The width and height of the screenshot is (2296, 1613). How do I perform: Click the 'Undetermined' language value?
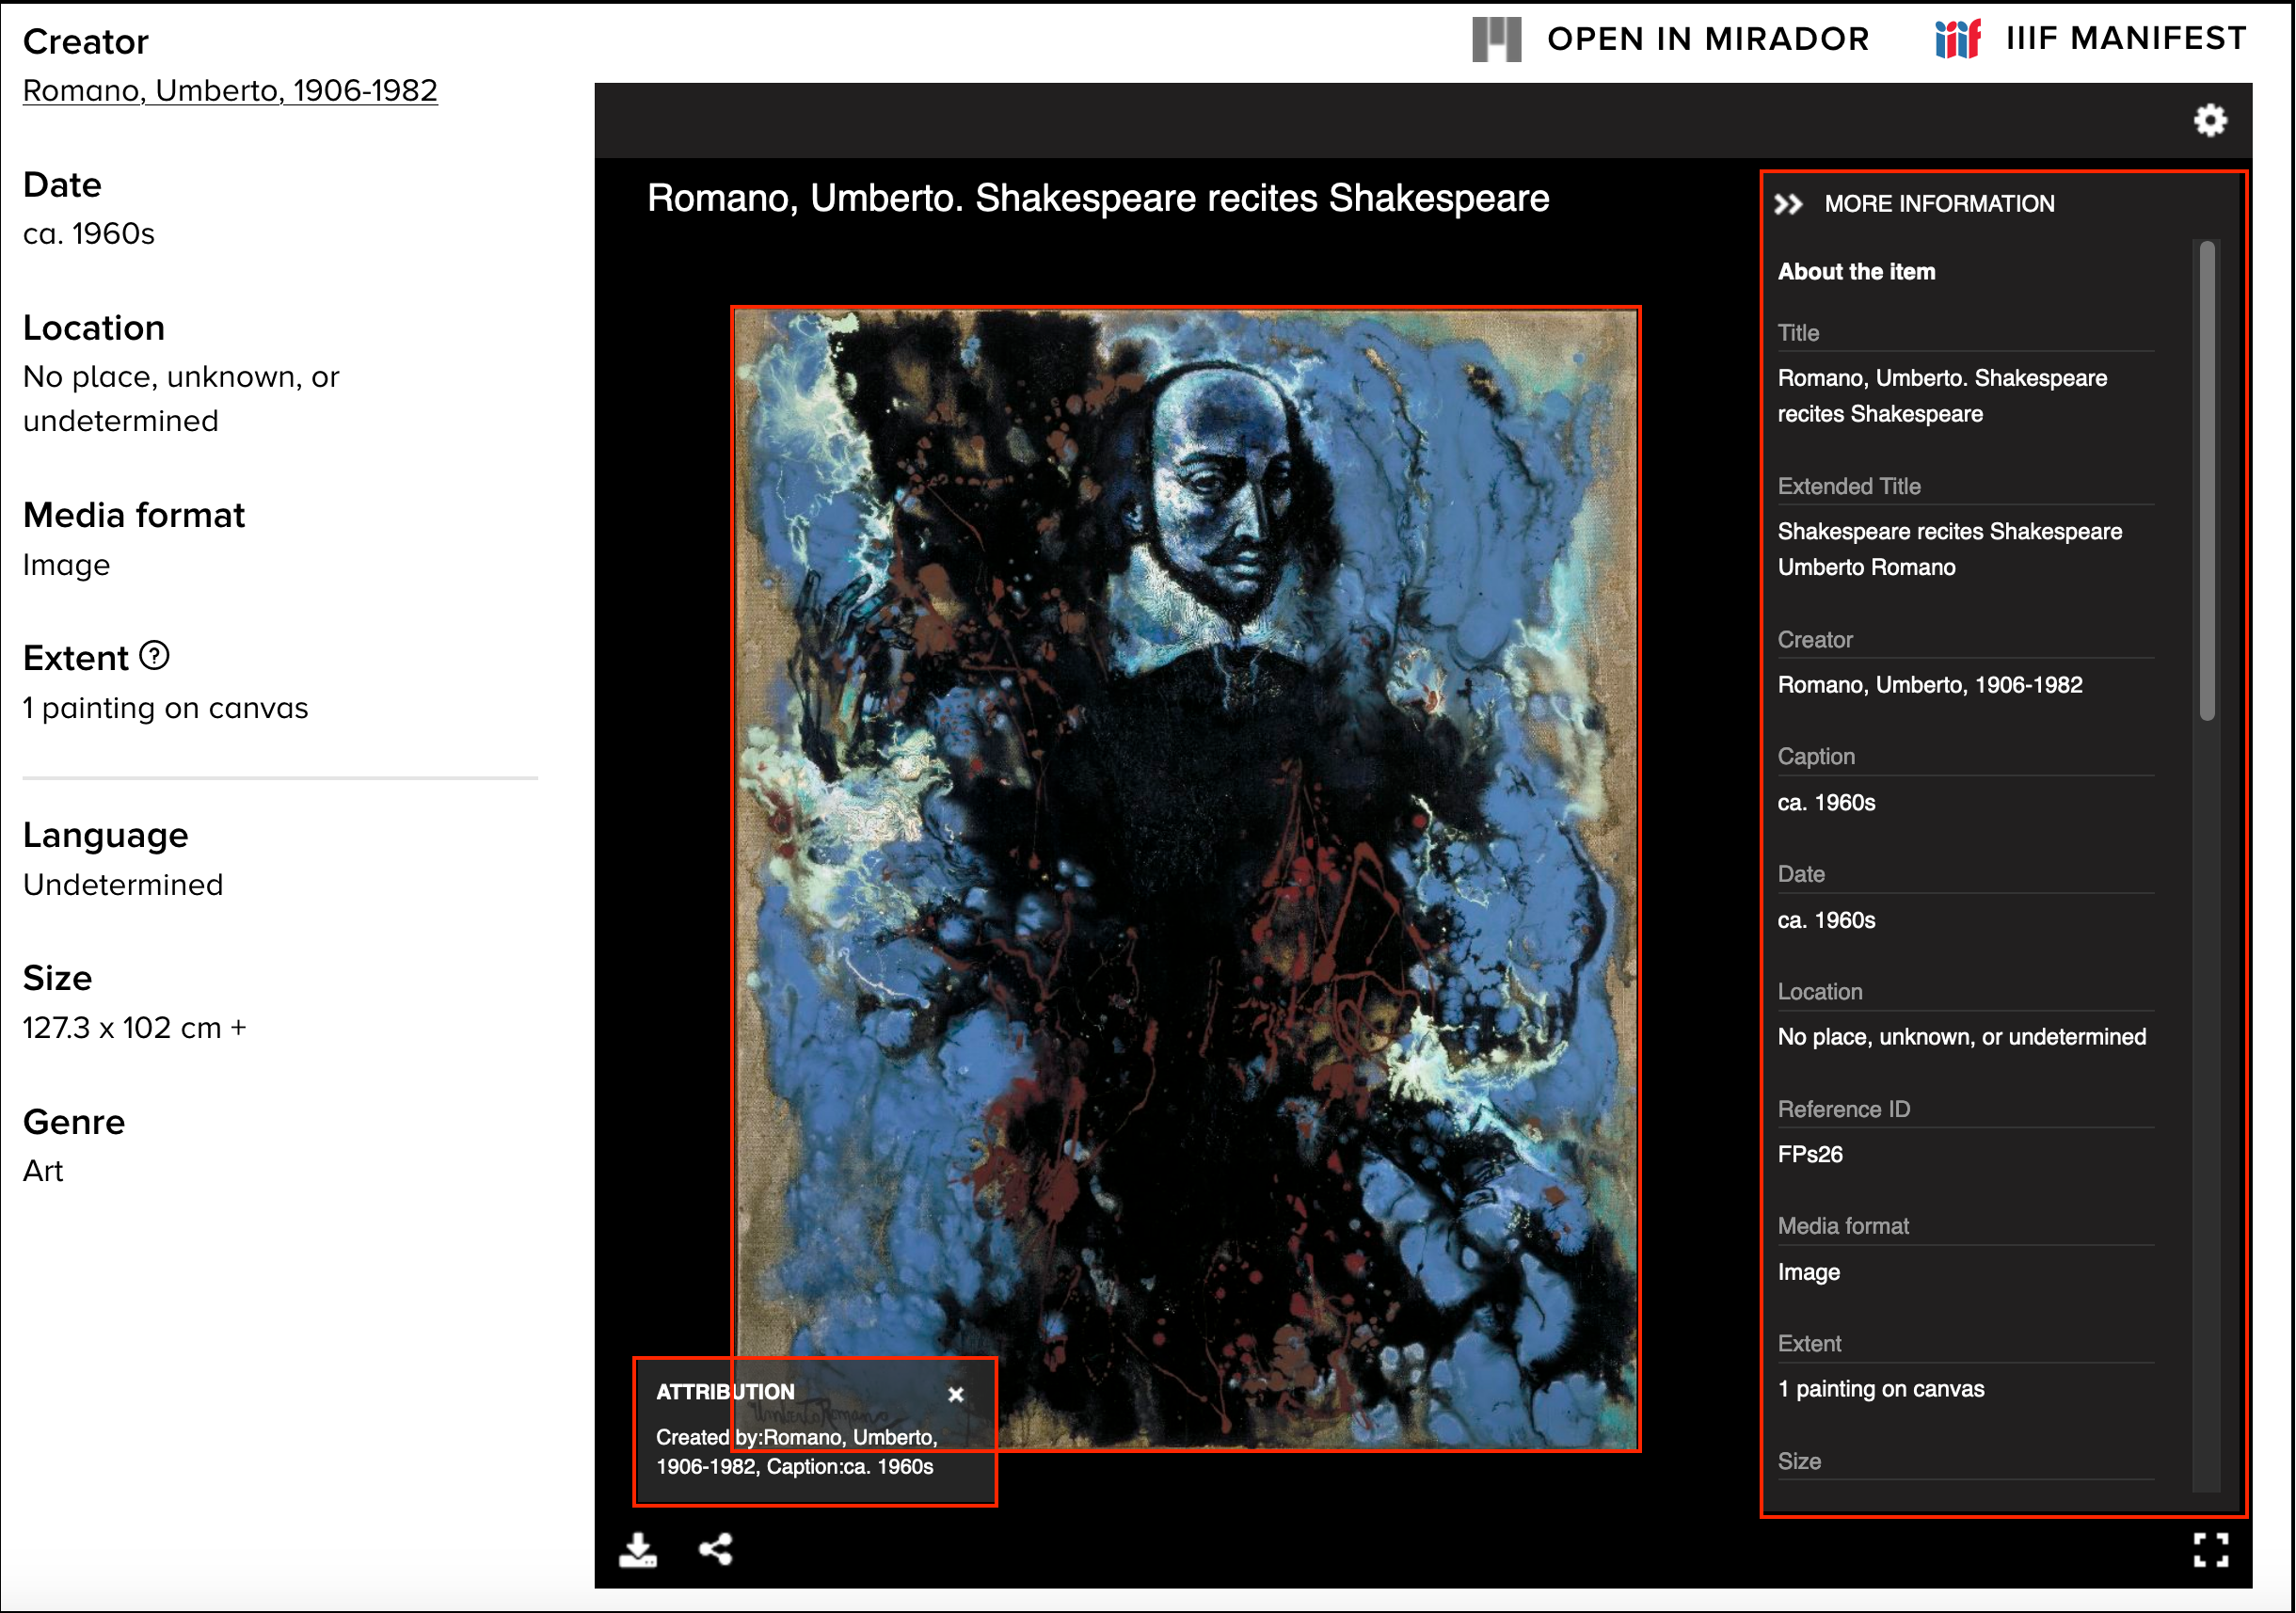pos(123,885)
